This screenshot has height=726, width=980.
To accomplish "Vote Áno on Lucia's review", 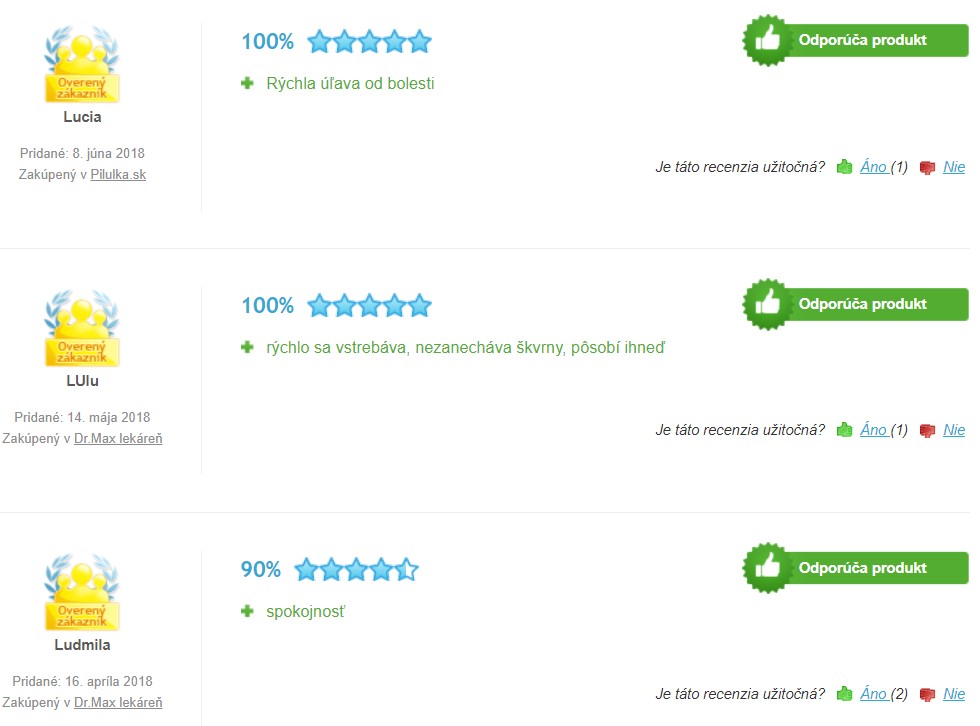I will (x=873, y=167).
